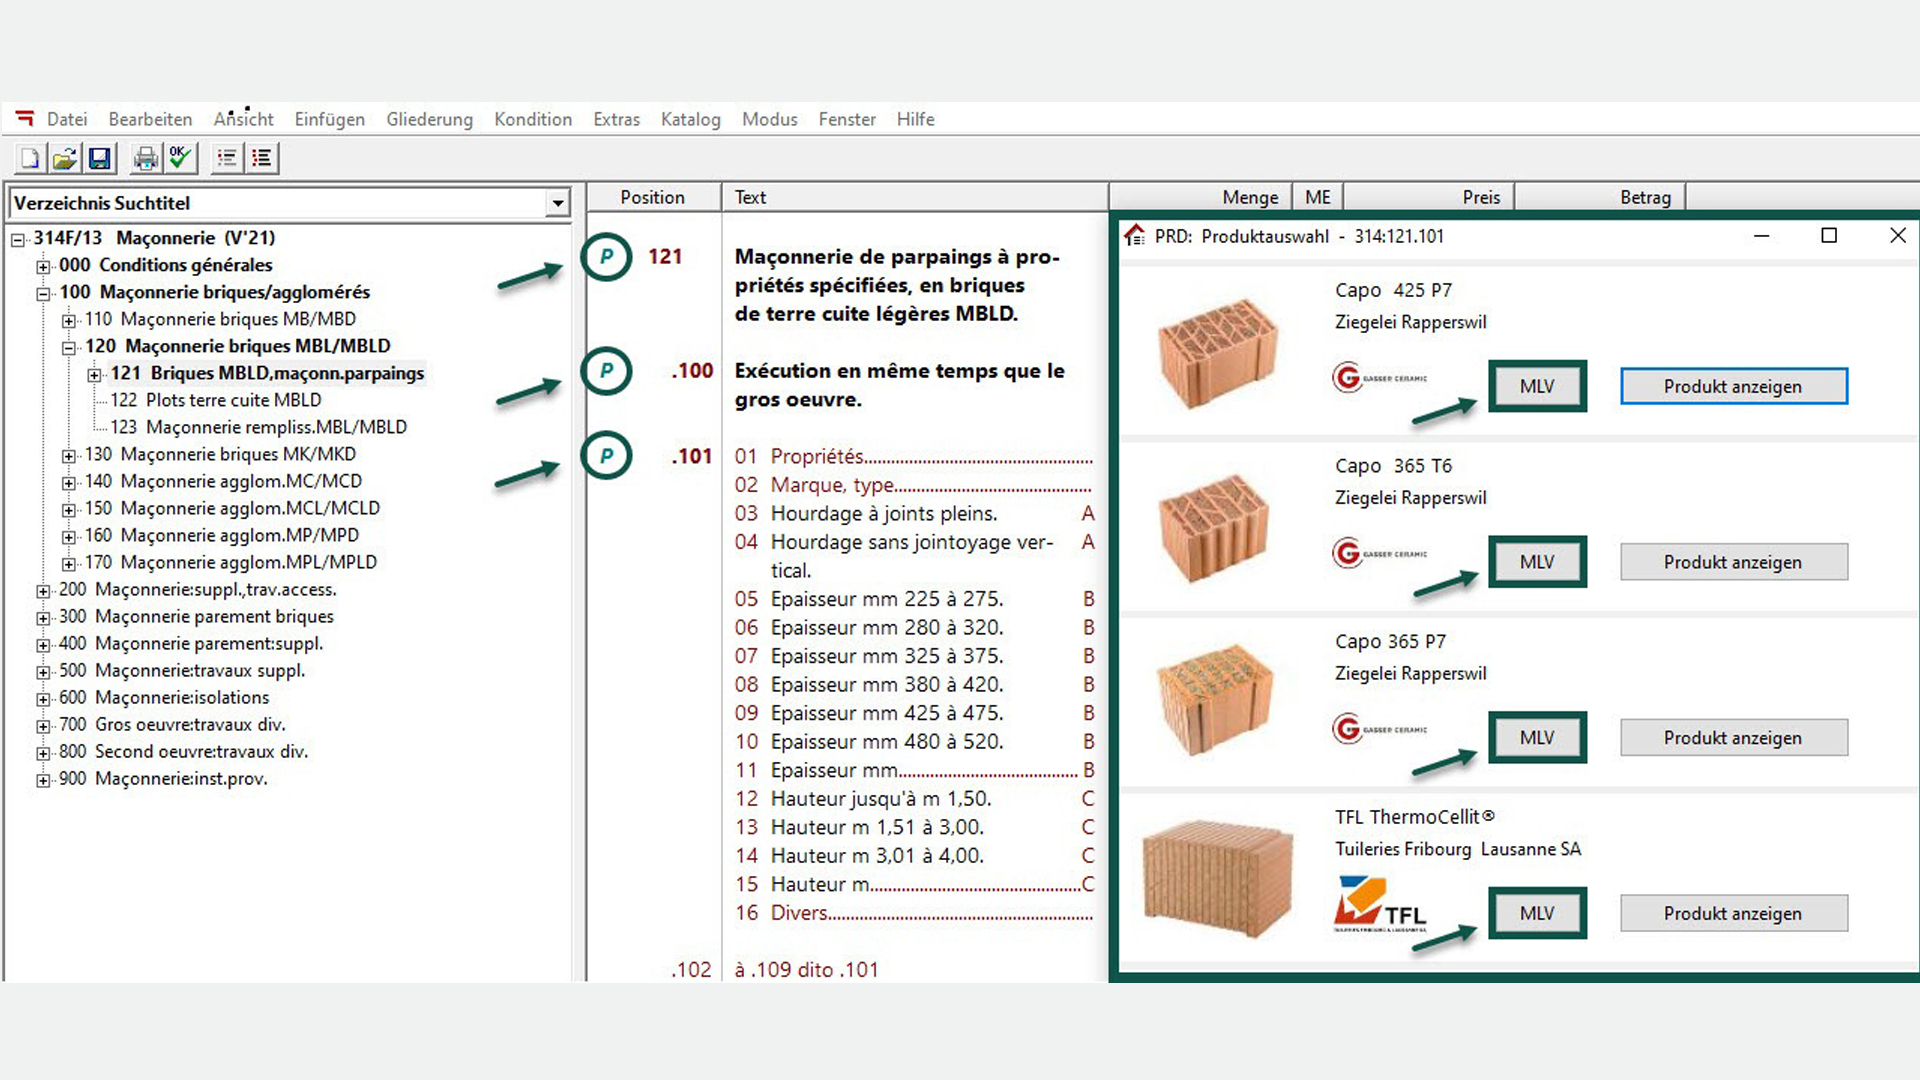This screenshot has height=1080, width=1920.
Task: Expand the 130 Maçonnerie briques MK/MKD node
Action: 69,455
